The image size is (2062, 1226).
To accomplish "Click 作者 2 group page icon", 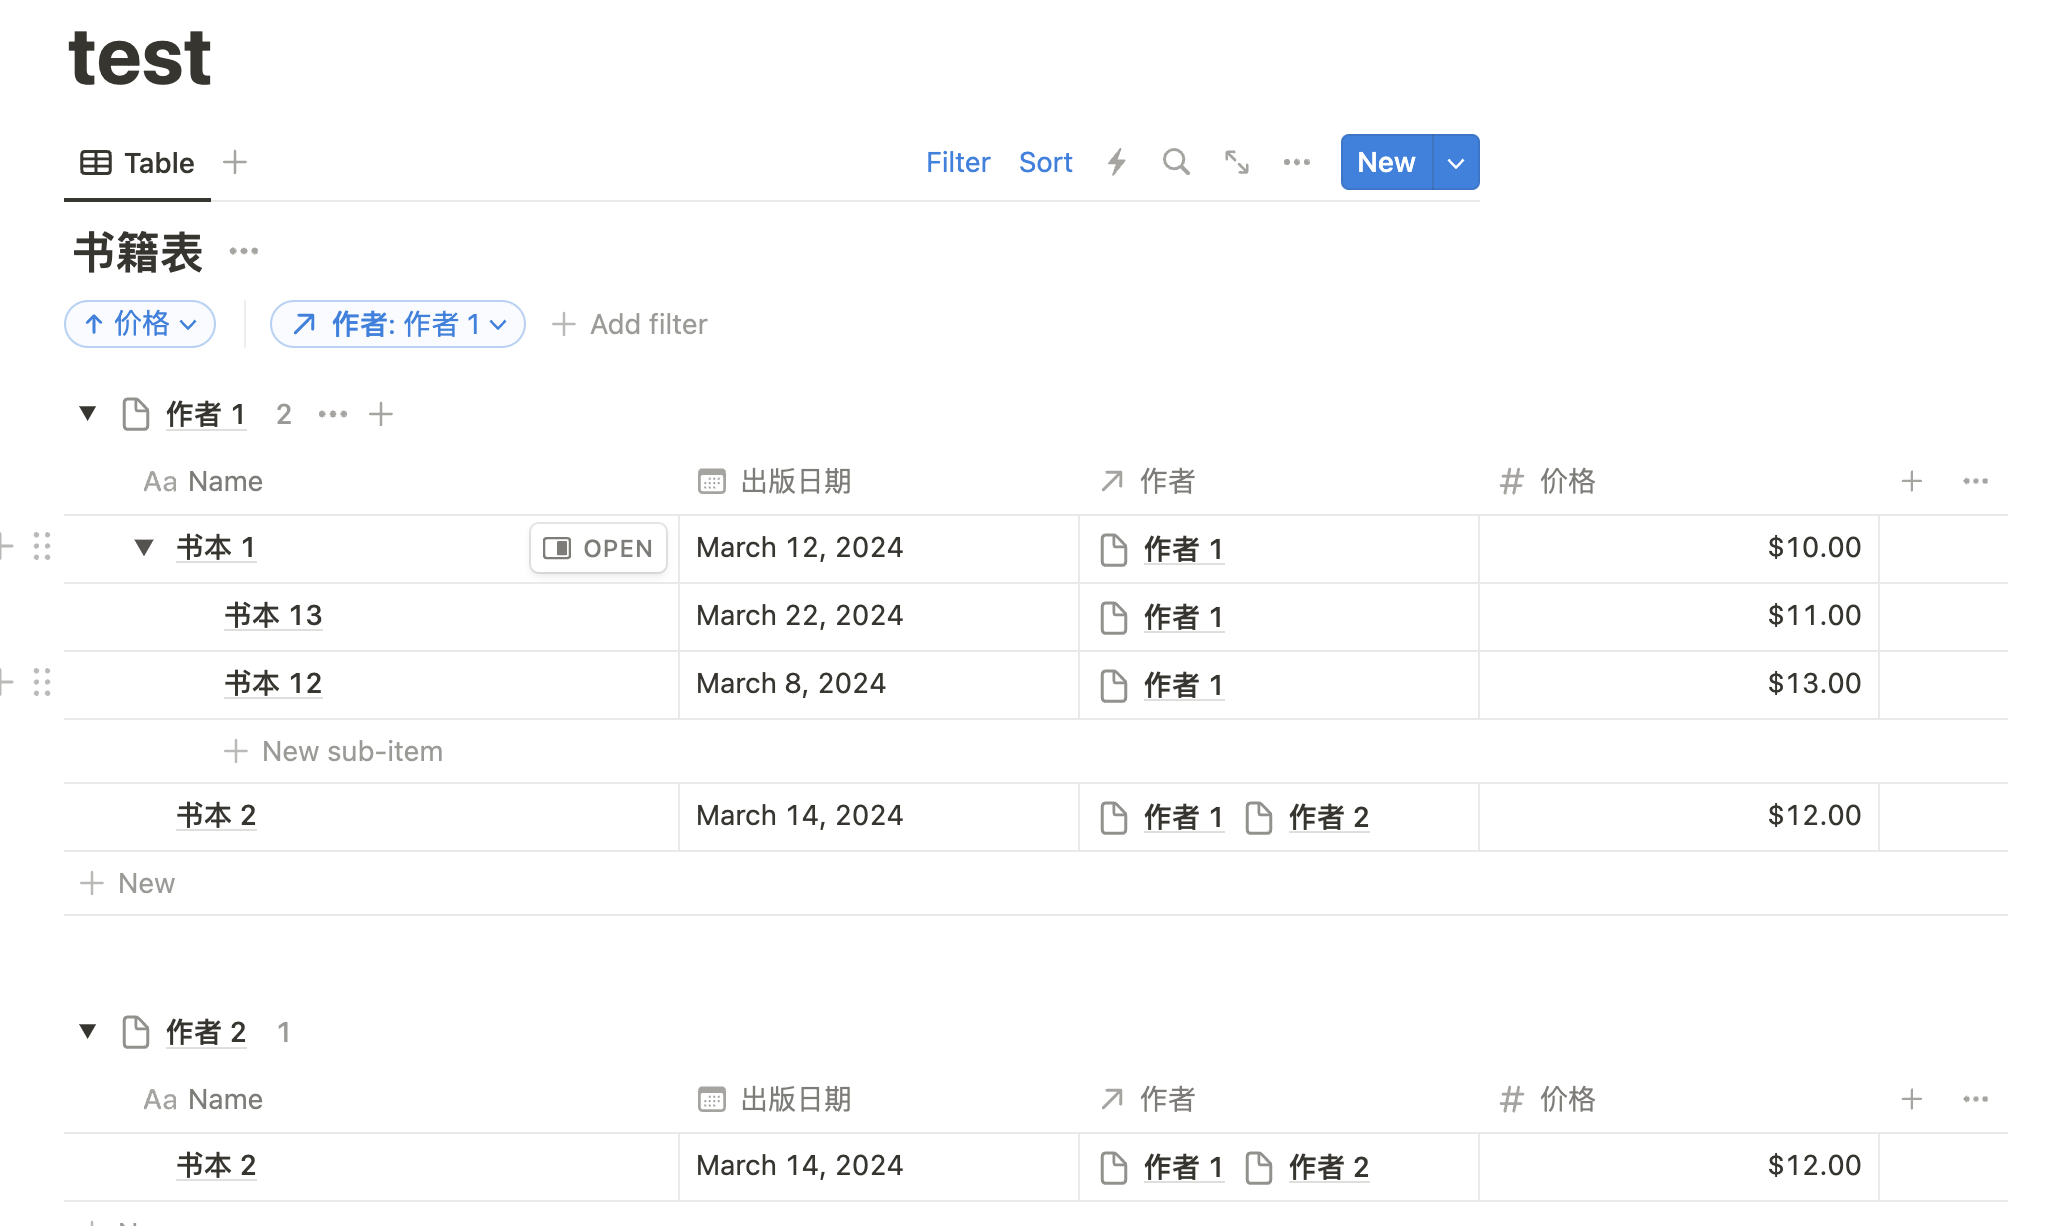I will coord(135,1032).
